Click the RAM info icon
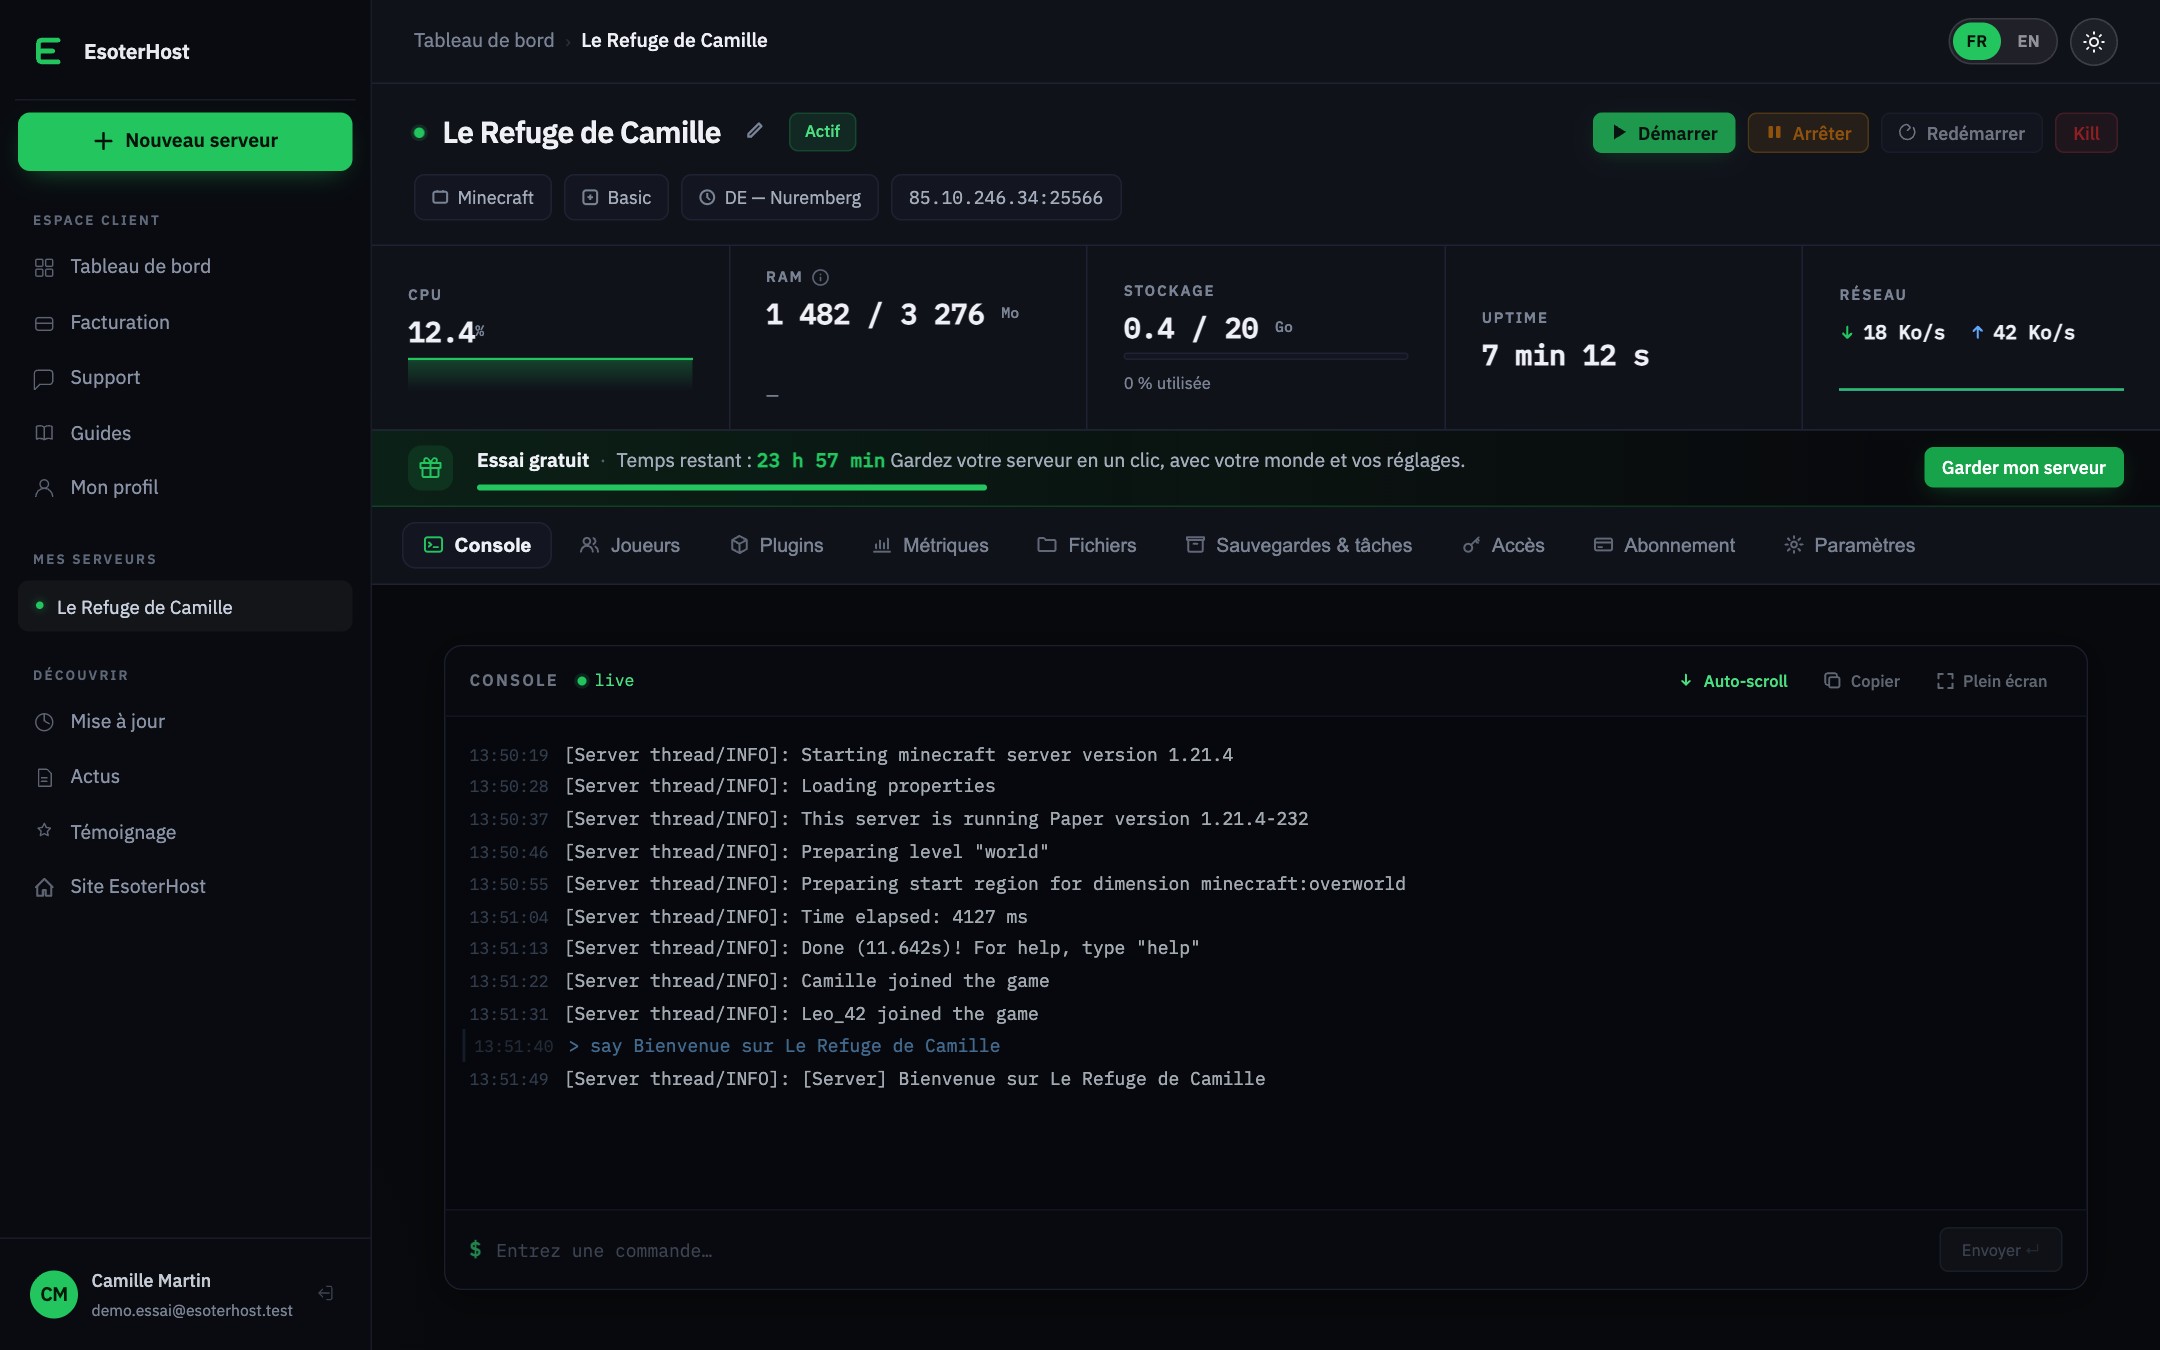The width and height of the screenshot is (2160, 1350). point(821,277)
